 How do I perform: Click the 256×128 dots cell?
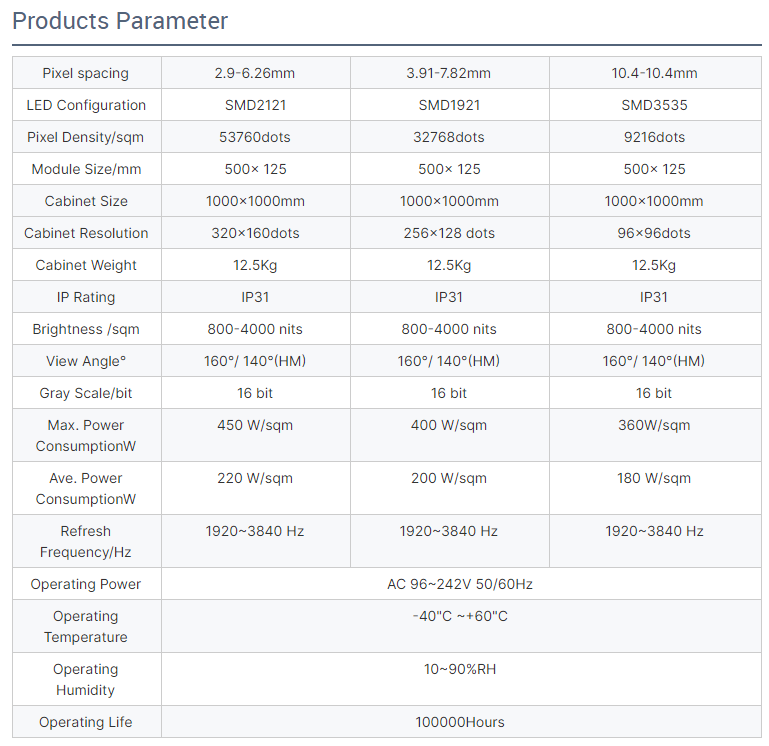(x=449, y=233)
